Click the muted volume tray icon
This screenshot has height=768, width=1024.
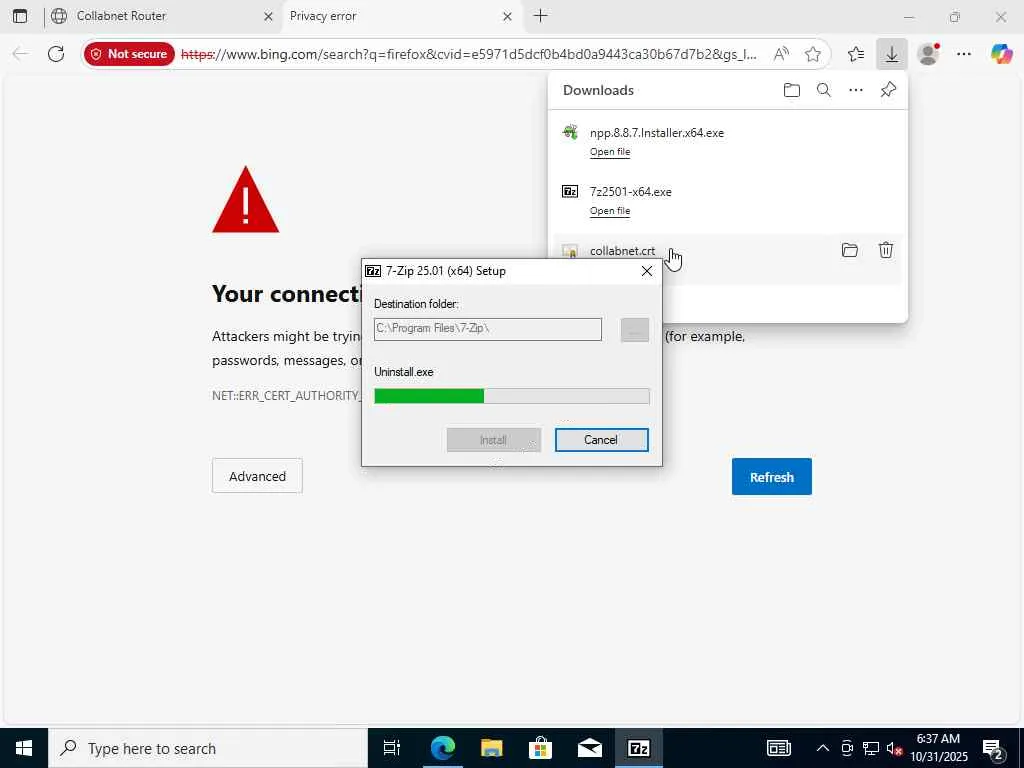coord(894,748)
